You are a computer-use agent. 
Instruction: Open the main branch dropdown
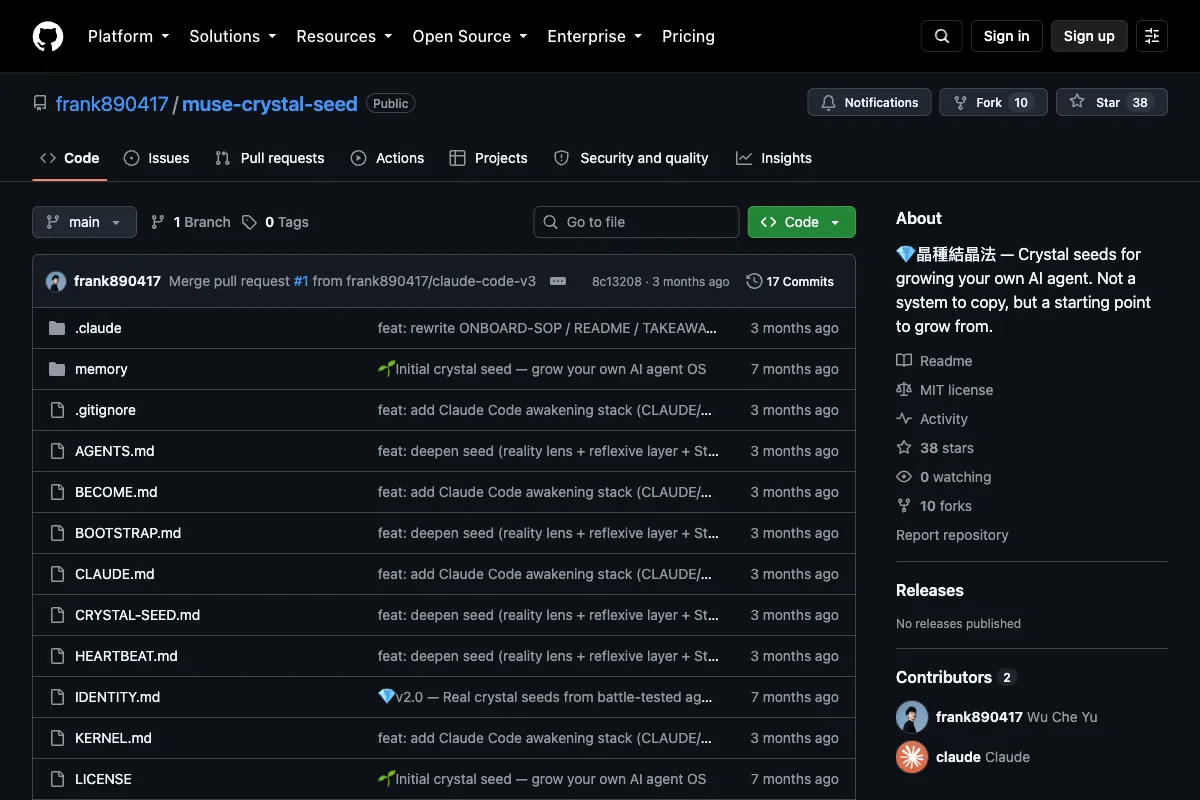pos(84,222)
